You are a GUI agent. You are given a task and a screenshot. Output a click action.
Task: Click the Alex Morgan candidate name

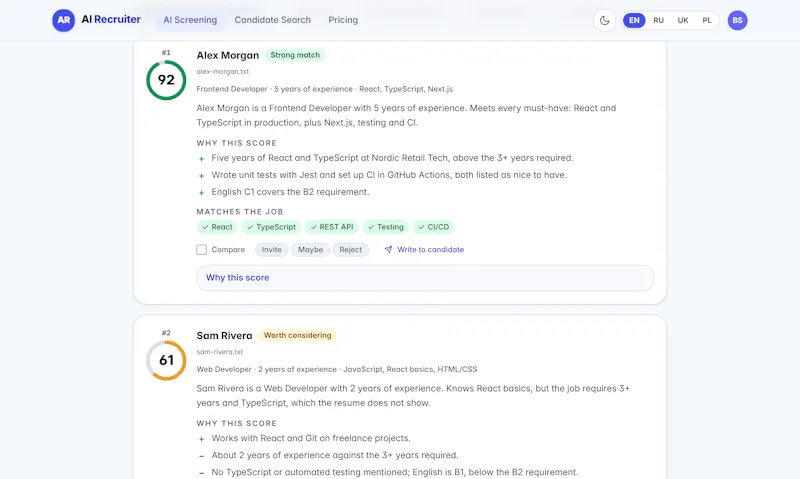pyautogui.click(x=228, y=55)
